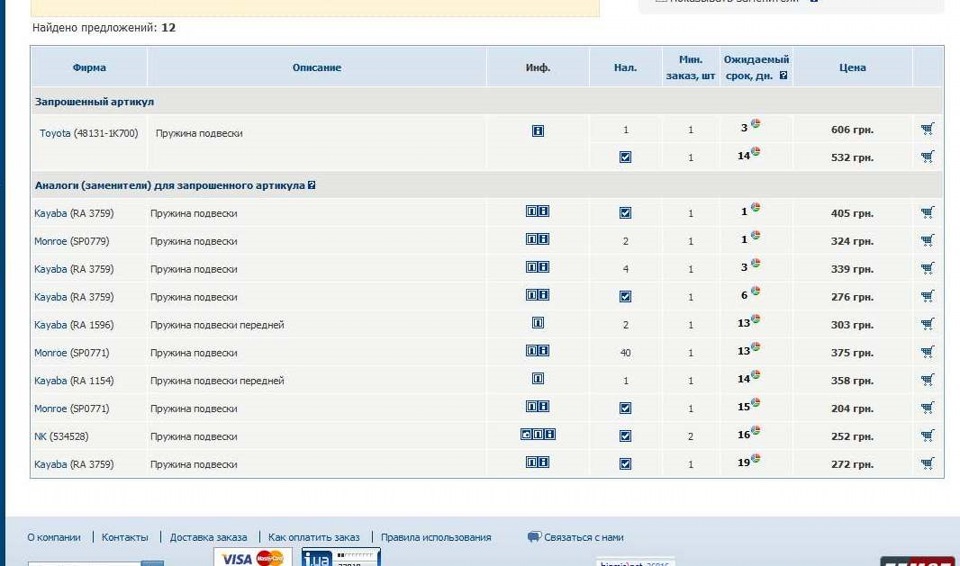Click help icon beside Ожидаемый срок header
The height and width of the screenshot is (566, 960).
pos(783,76)
